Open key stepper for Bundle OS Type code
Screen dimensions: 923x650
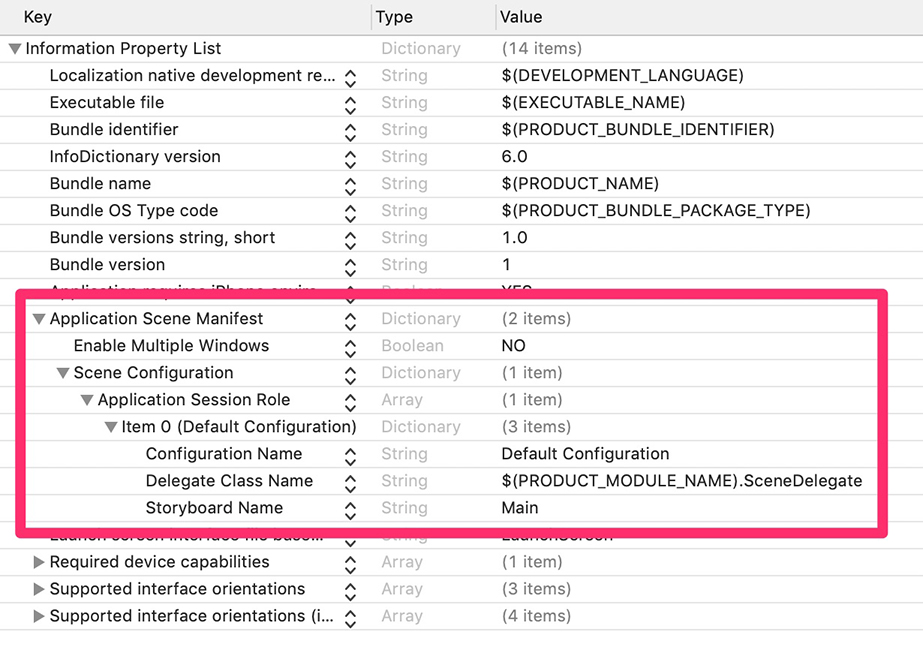point(350,214)
